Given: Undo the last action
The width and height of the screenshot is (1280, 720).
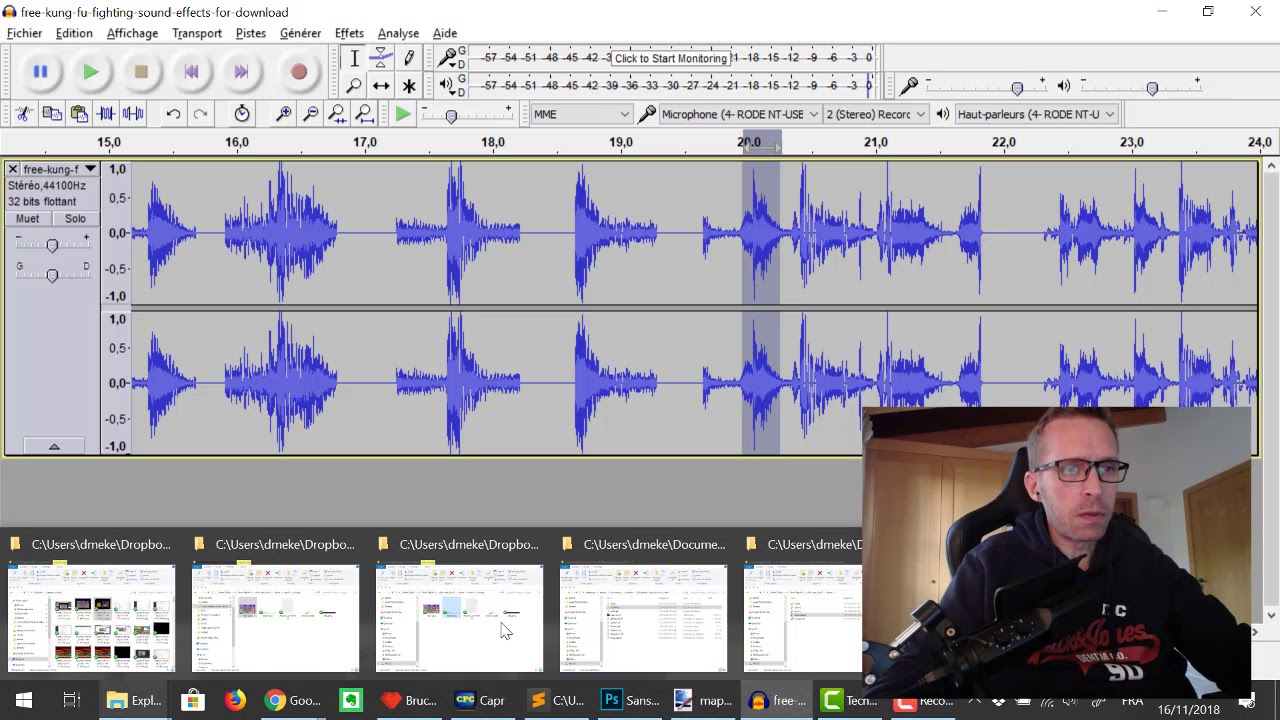Looking at the screenshot, I should (173, 114).
